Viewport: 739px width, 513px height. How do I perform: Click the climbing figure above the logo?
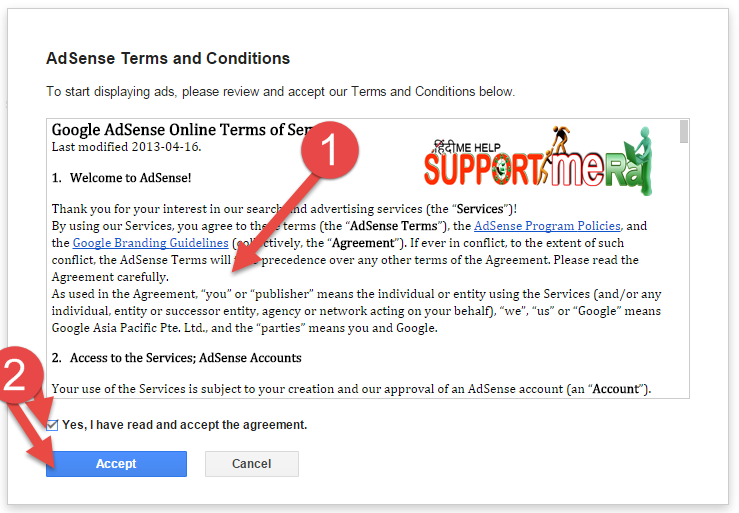pos(560,139)
